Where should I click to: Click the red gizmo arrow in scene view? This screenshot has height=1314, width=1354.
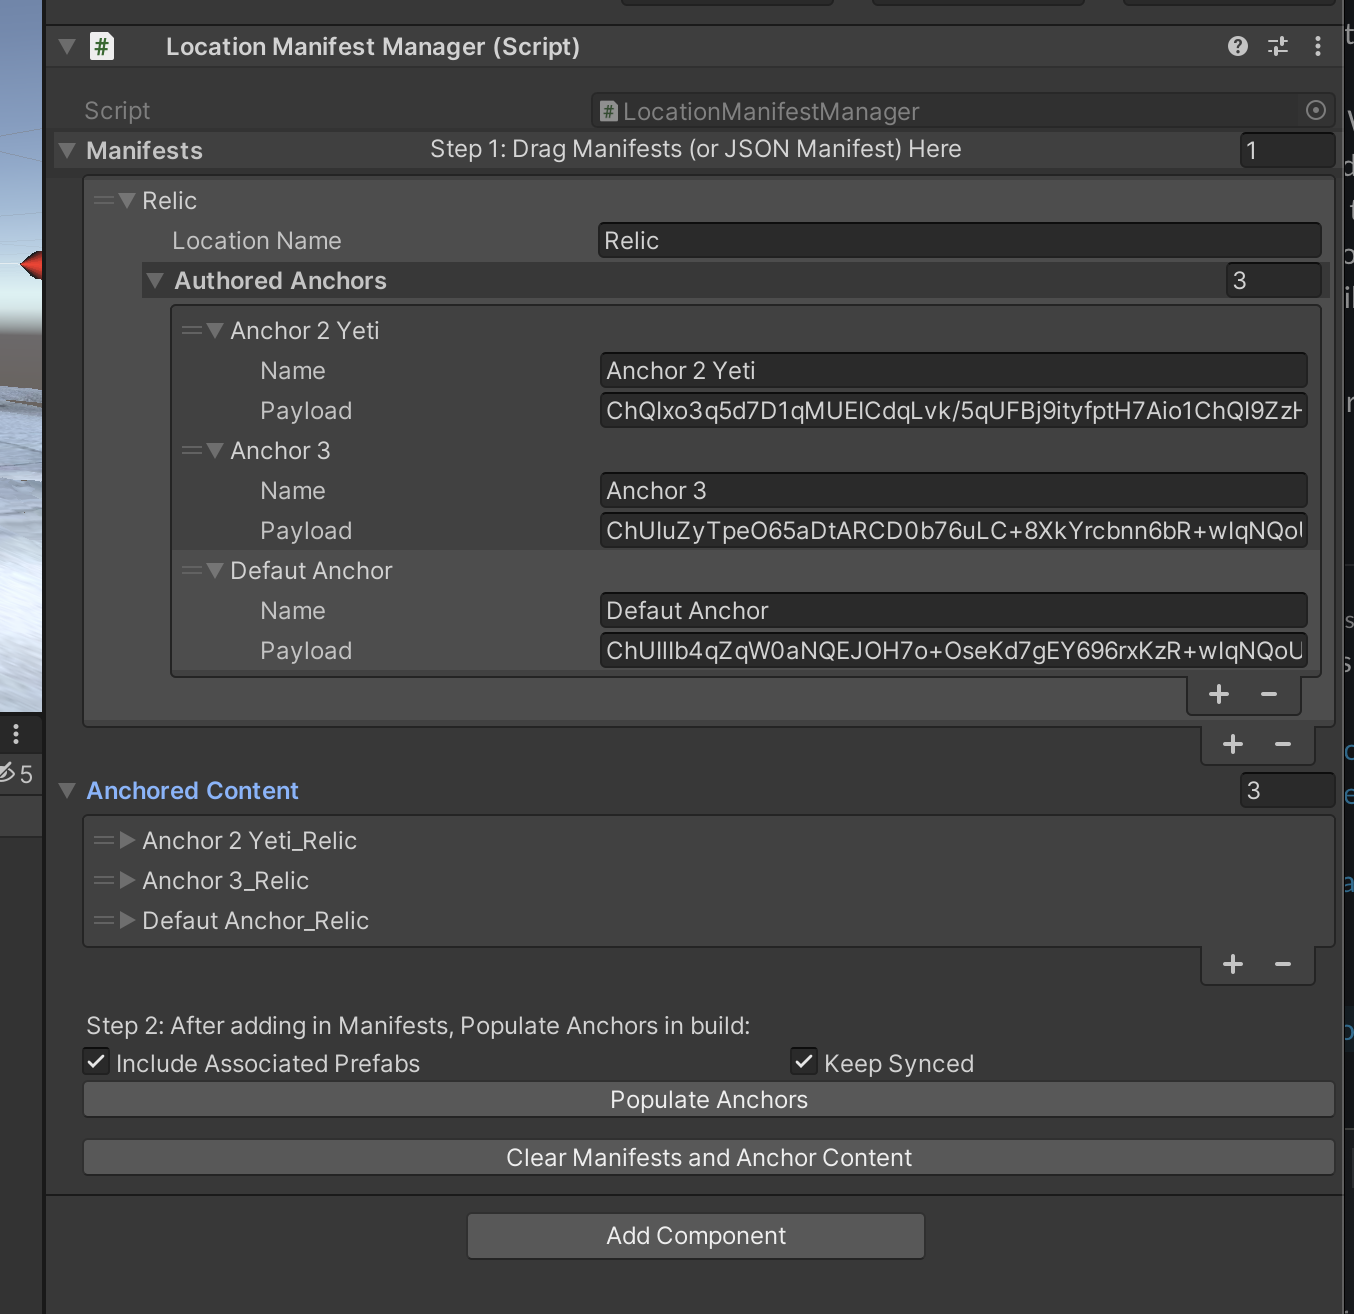pyautogui.click(x=31, y=265)
